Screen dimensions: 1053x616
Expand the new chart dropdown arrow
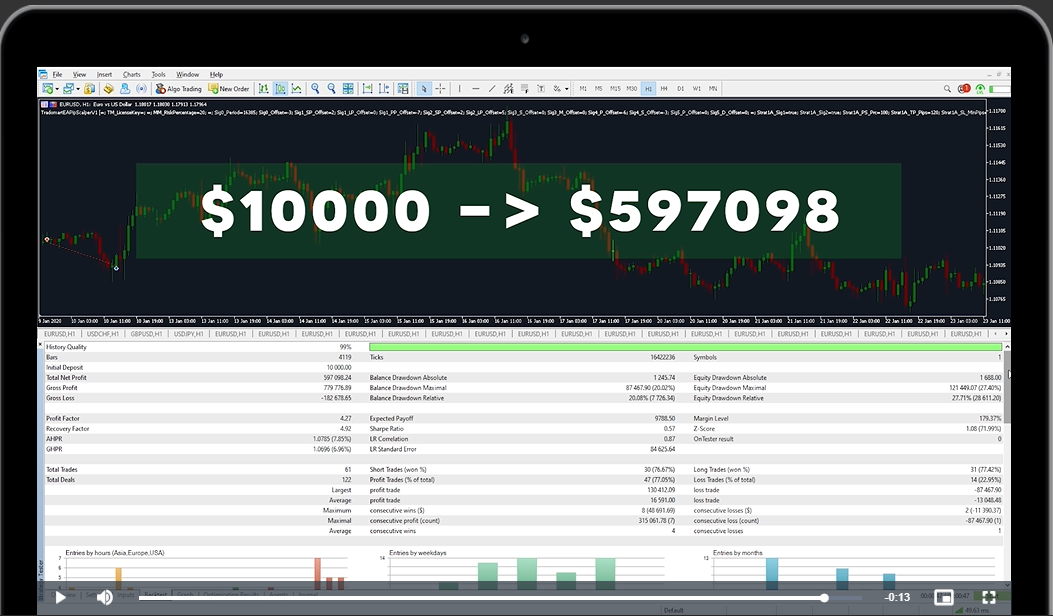[x=59, y=89]
